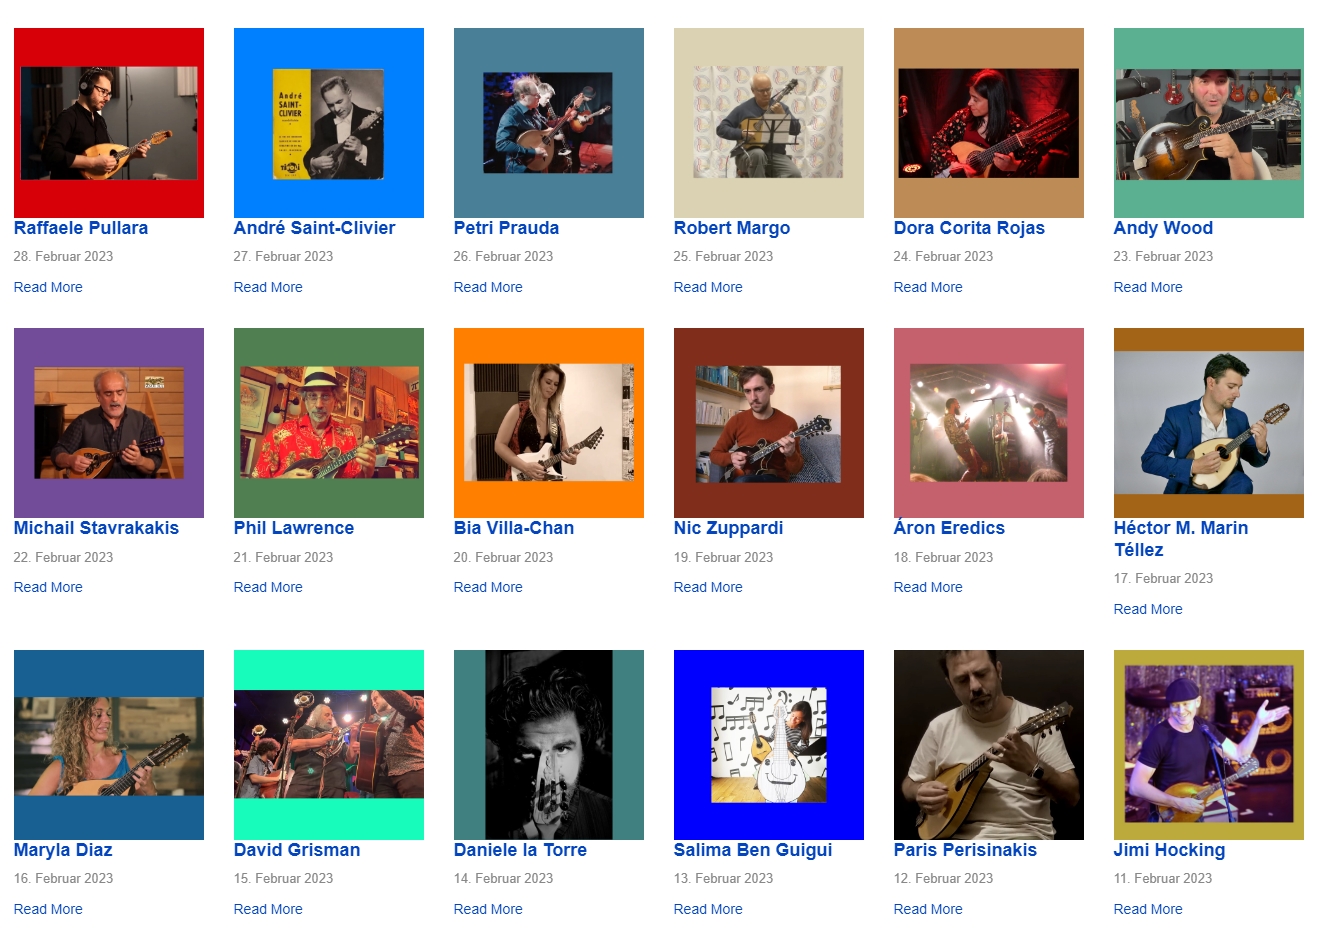The width and height of the screenshot is (1322, 934).
Task: Click Read More under Robert Margo
Action: [x=708, y=287]
